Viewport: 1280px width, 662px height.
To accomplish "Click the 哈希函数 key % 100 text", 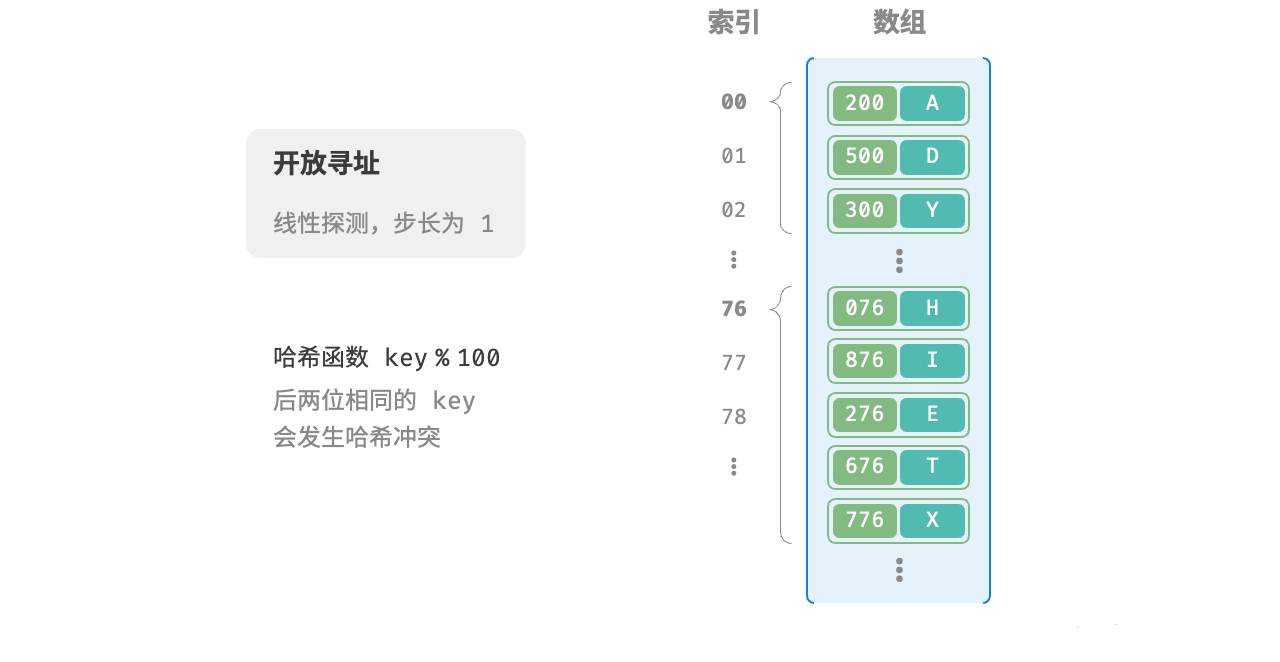I will click(x=387, y=358).
